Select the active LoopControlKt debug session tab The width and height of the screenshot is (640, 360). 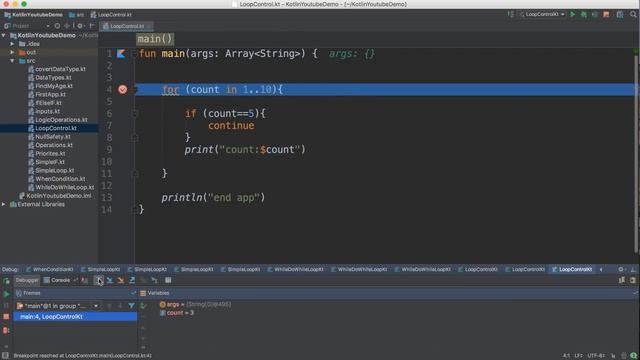coord(572,269)
